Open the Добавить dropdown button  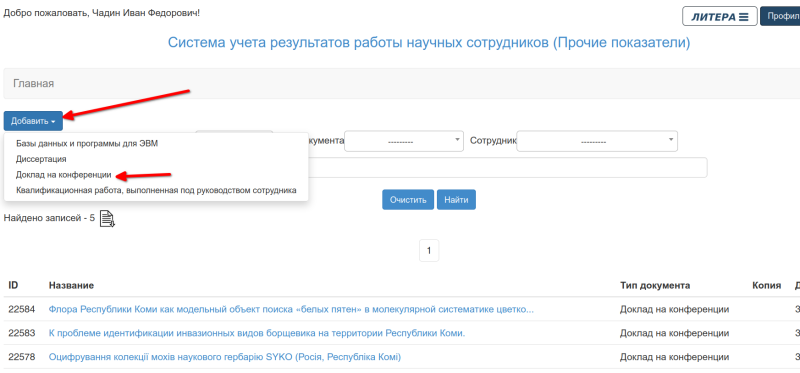click(33, 121)
